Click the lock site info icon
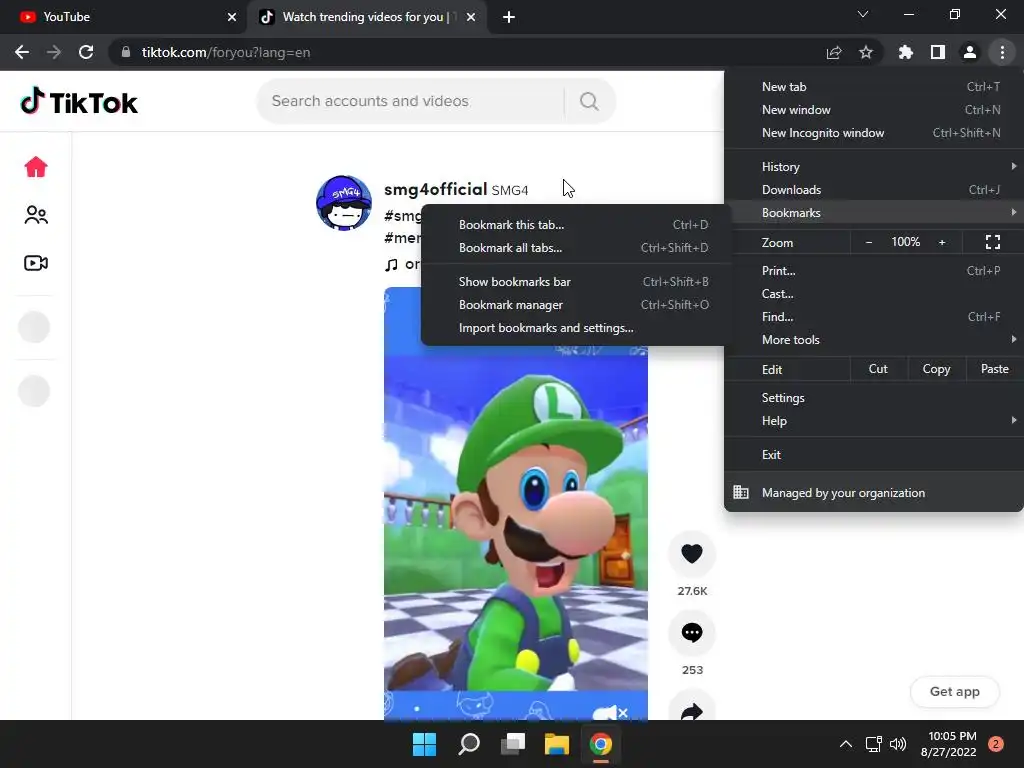The image size is (1024, 768). coord(126,52)
